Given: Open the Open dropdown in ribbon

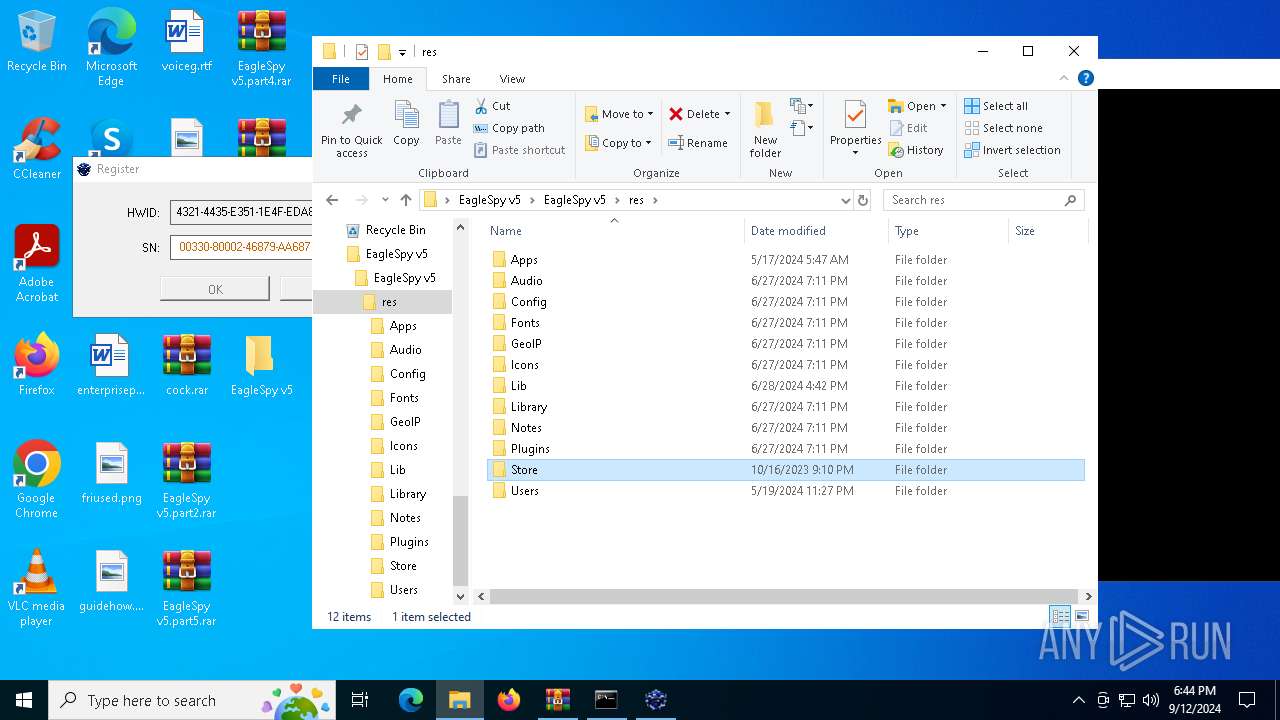Looking at the screenshot, I should point(917,106).
